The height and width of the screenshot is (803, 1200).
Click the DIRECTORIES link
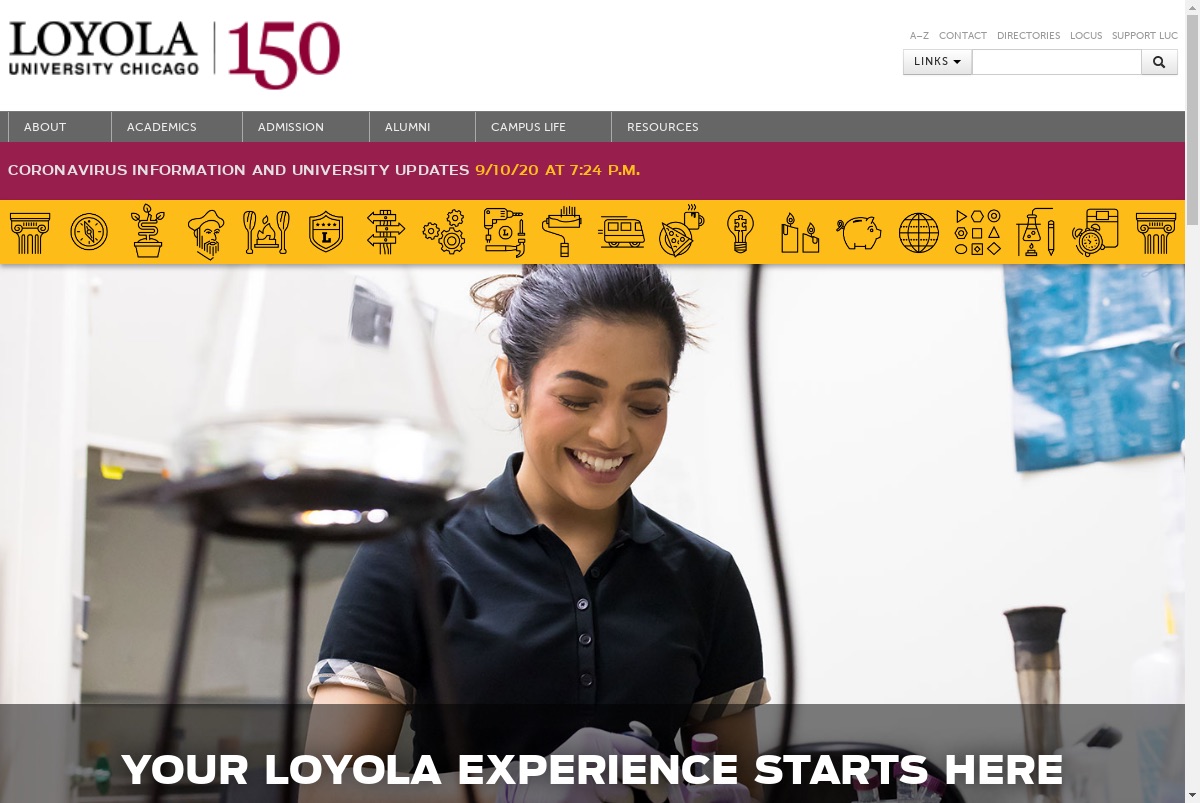[1028, 36]
